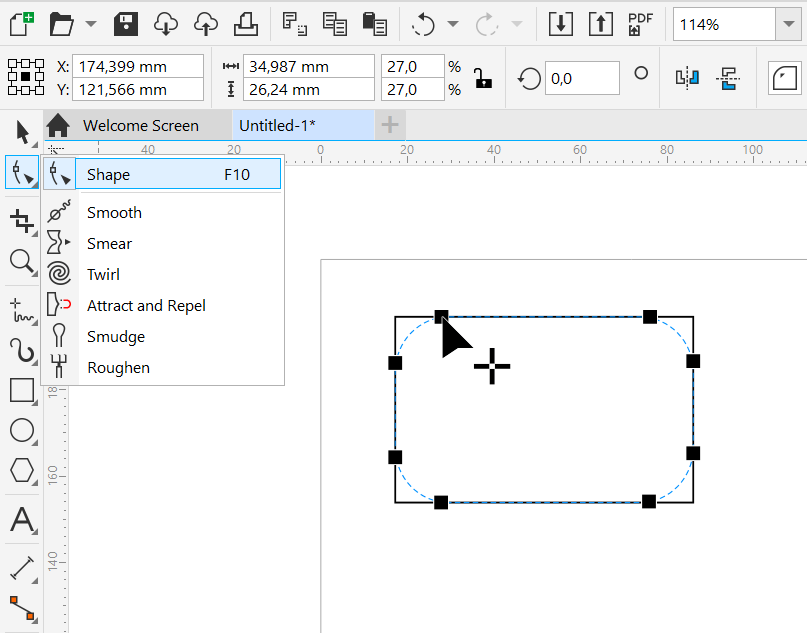Open the redo history dropdown
The image size is (807, 633).
pyautogui.click(x=517, y=24)
